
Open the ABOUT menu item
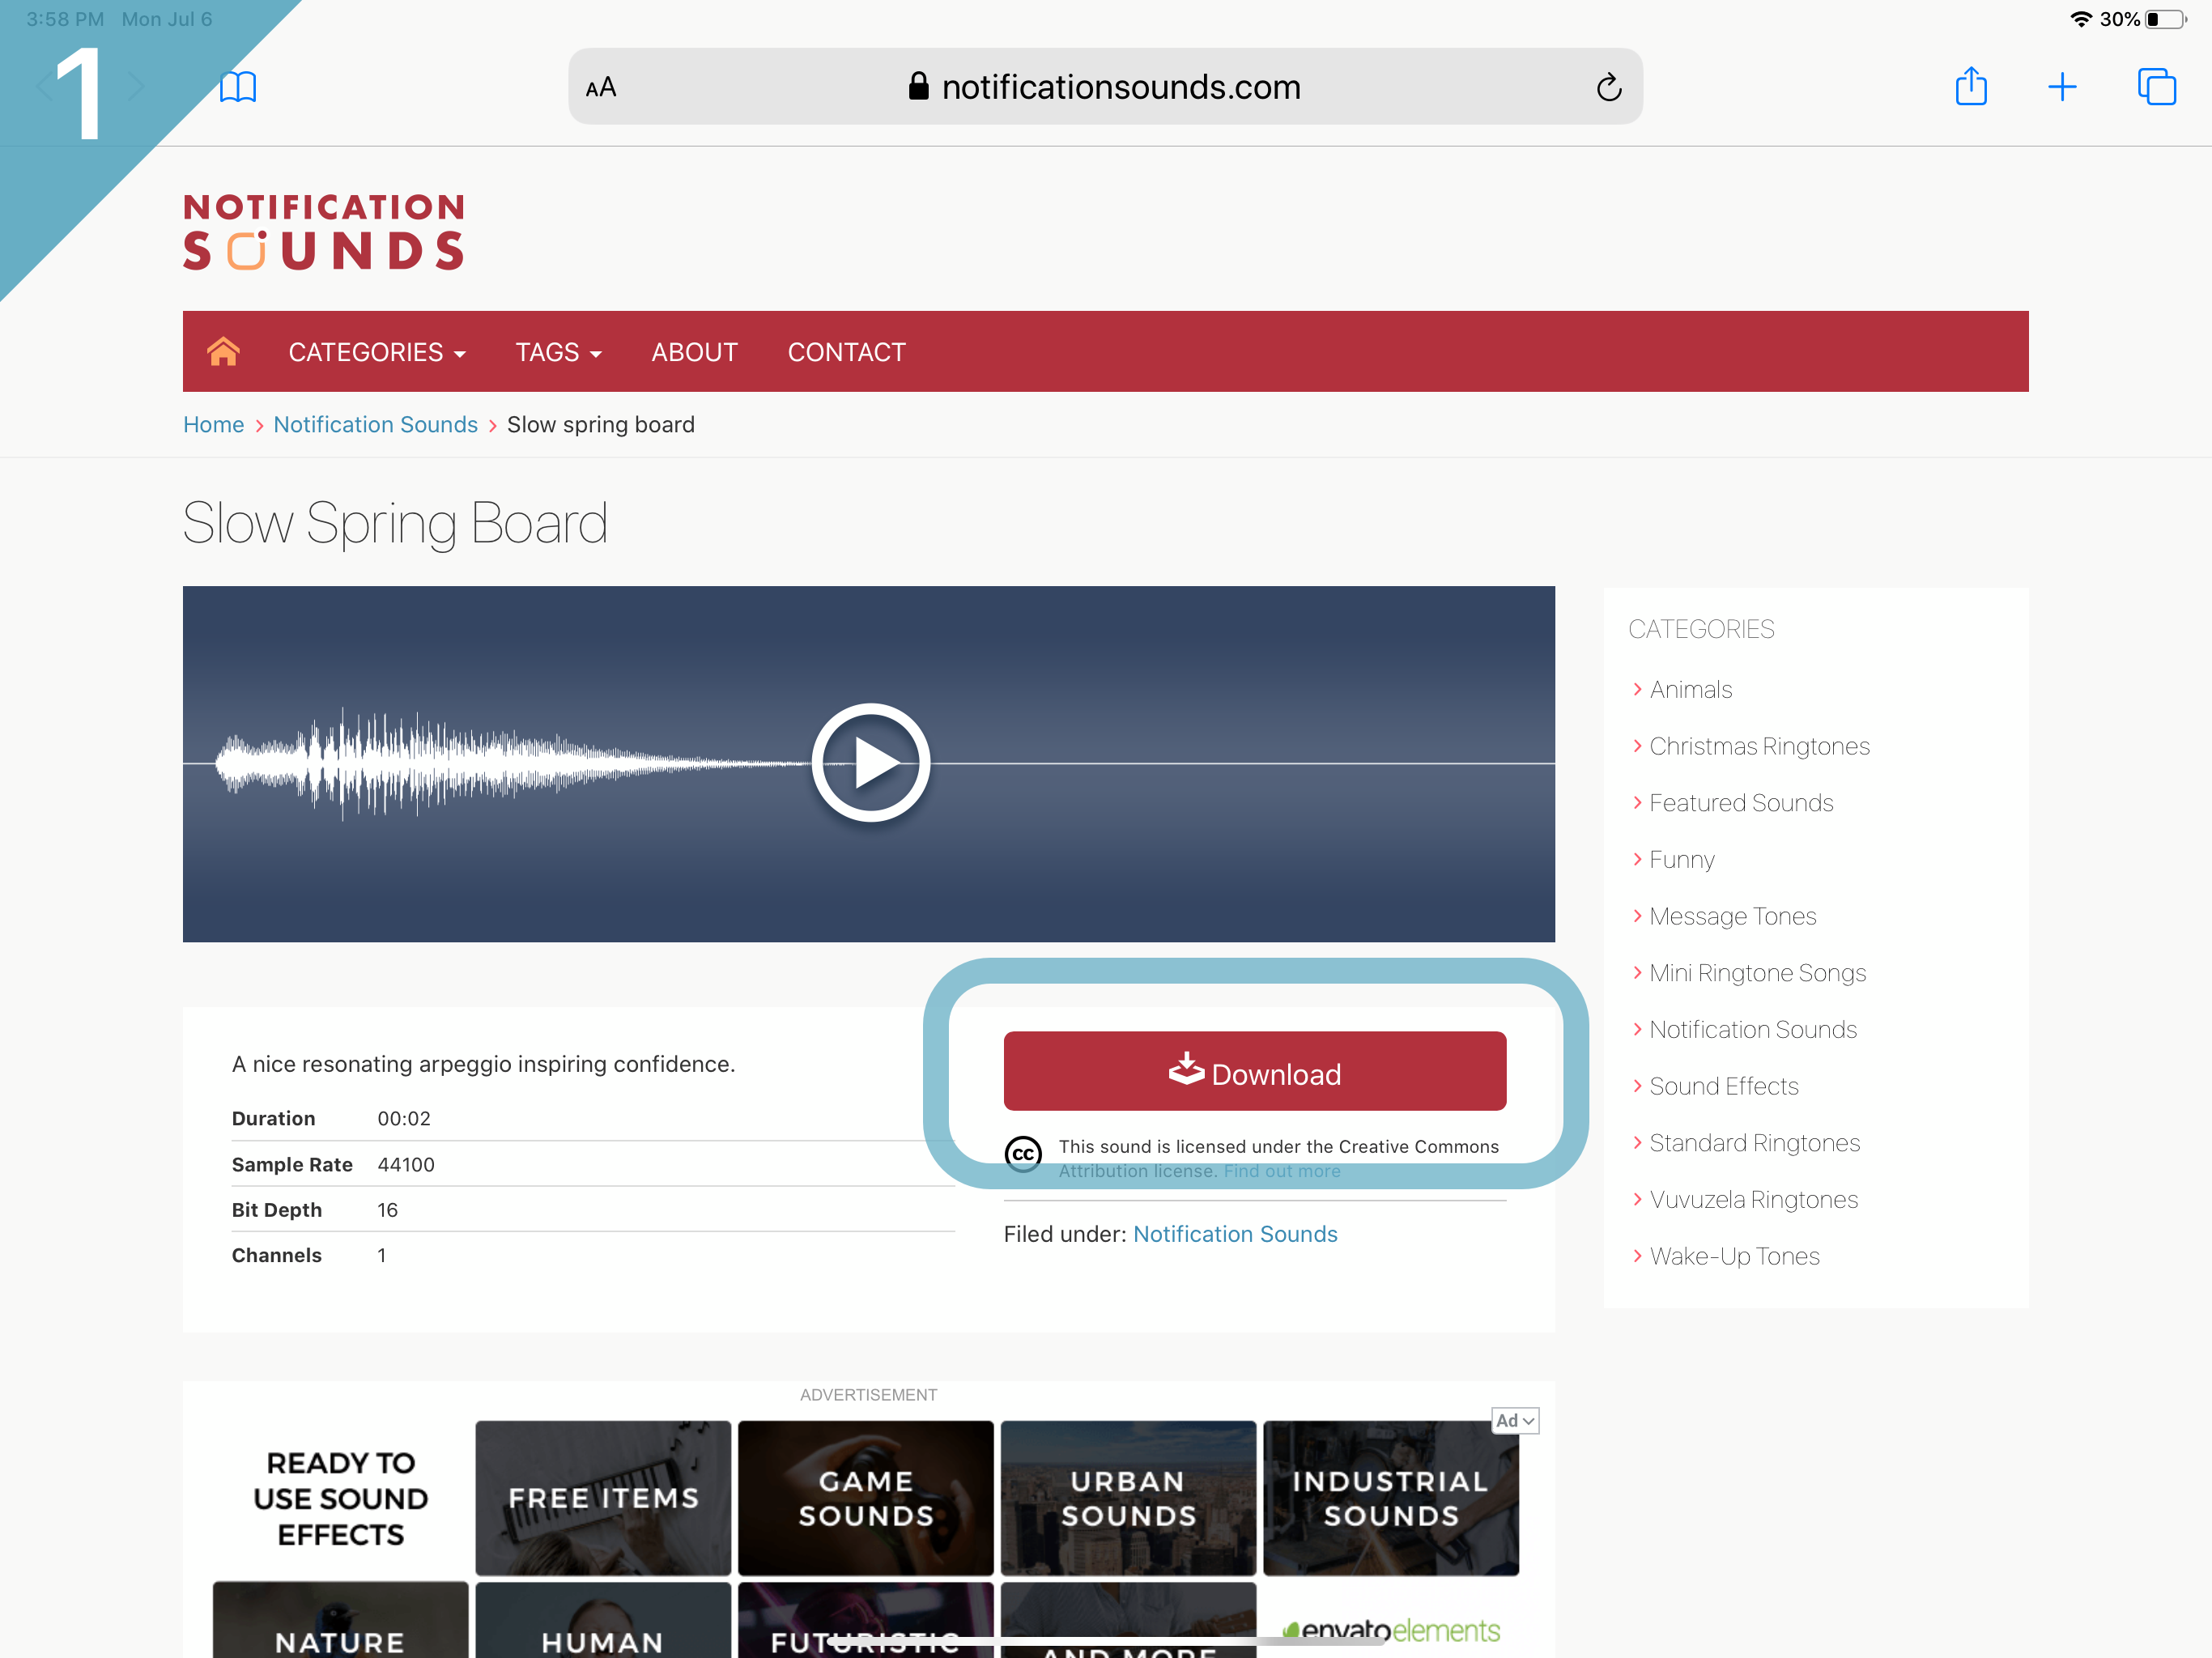click(694, 352)
